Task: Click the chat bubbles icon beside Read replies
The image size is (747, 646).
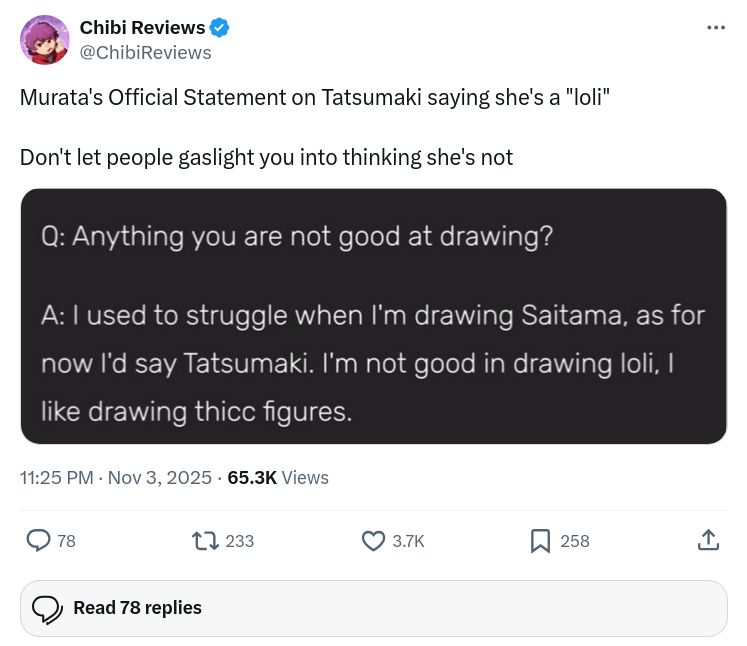Action: (48, 608)
